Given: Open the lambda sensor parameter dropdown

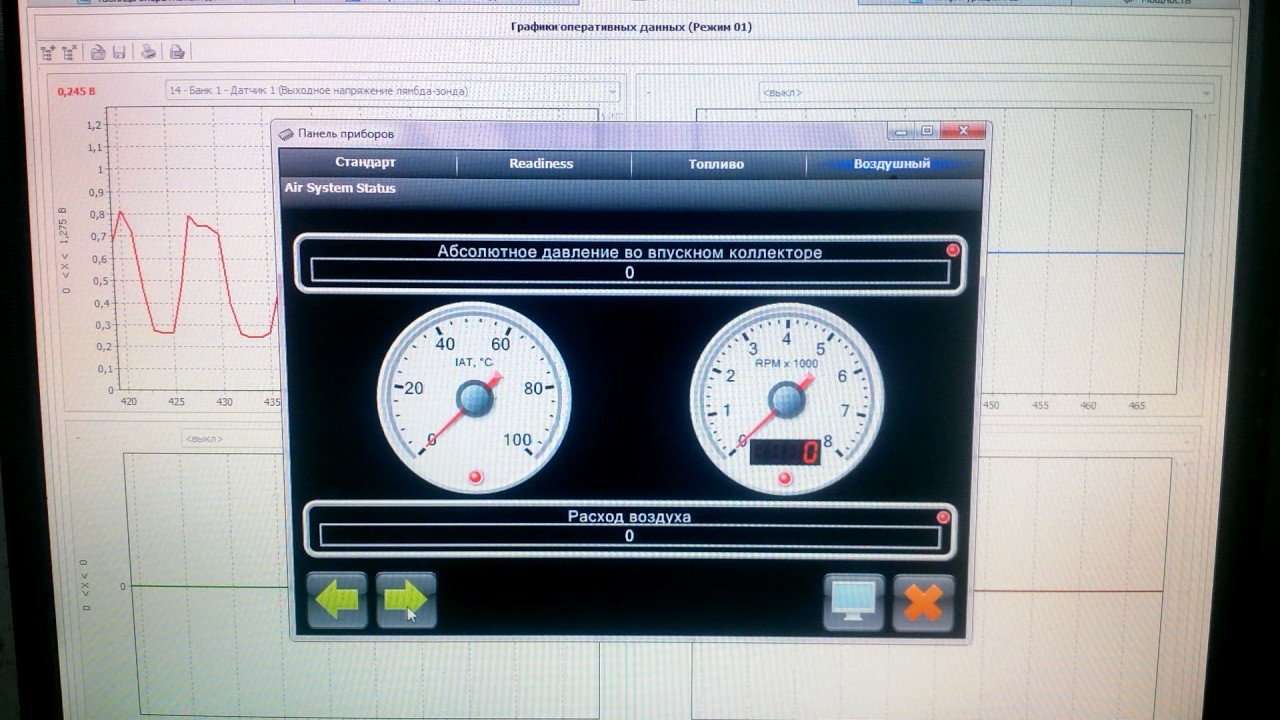Looking at the screenshot, I should (392, 91).
